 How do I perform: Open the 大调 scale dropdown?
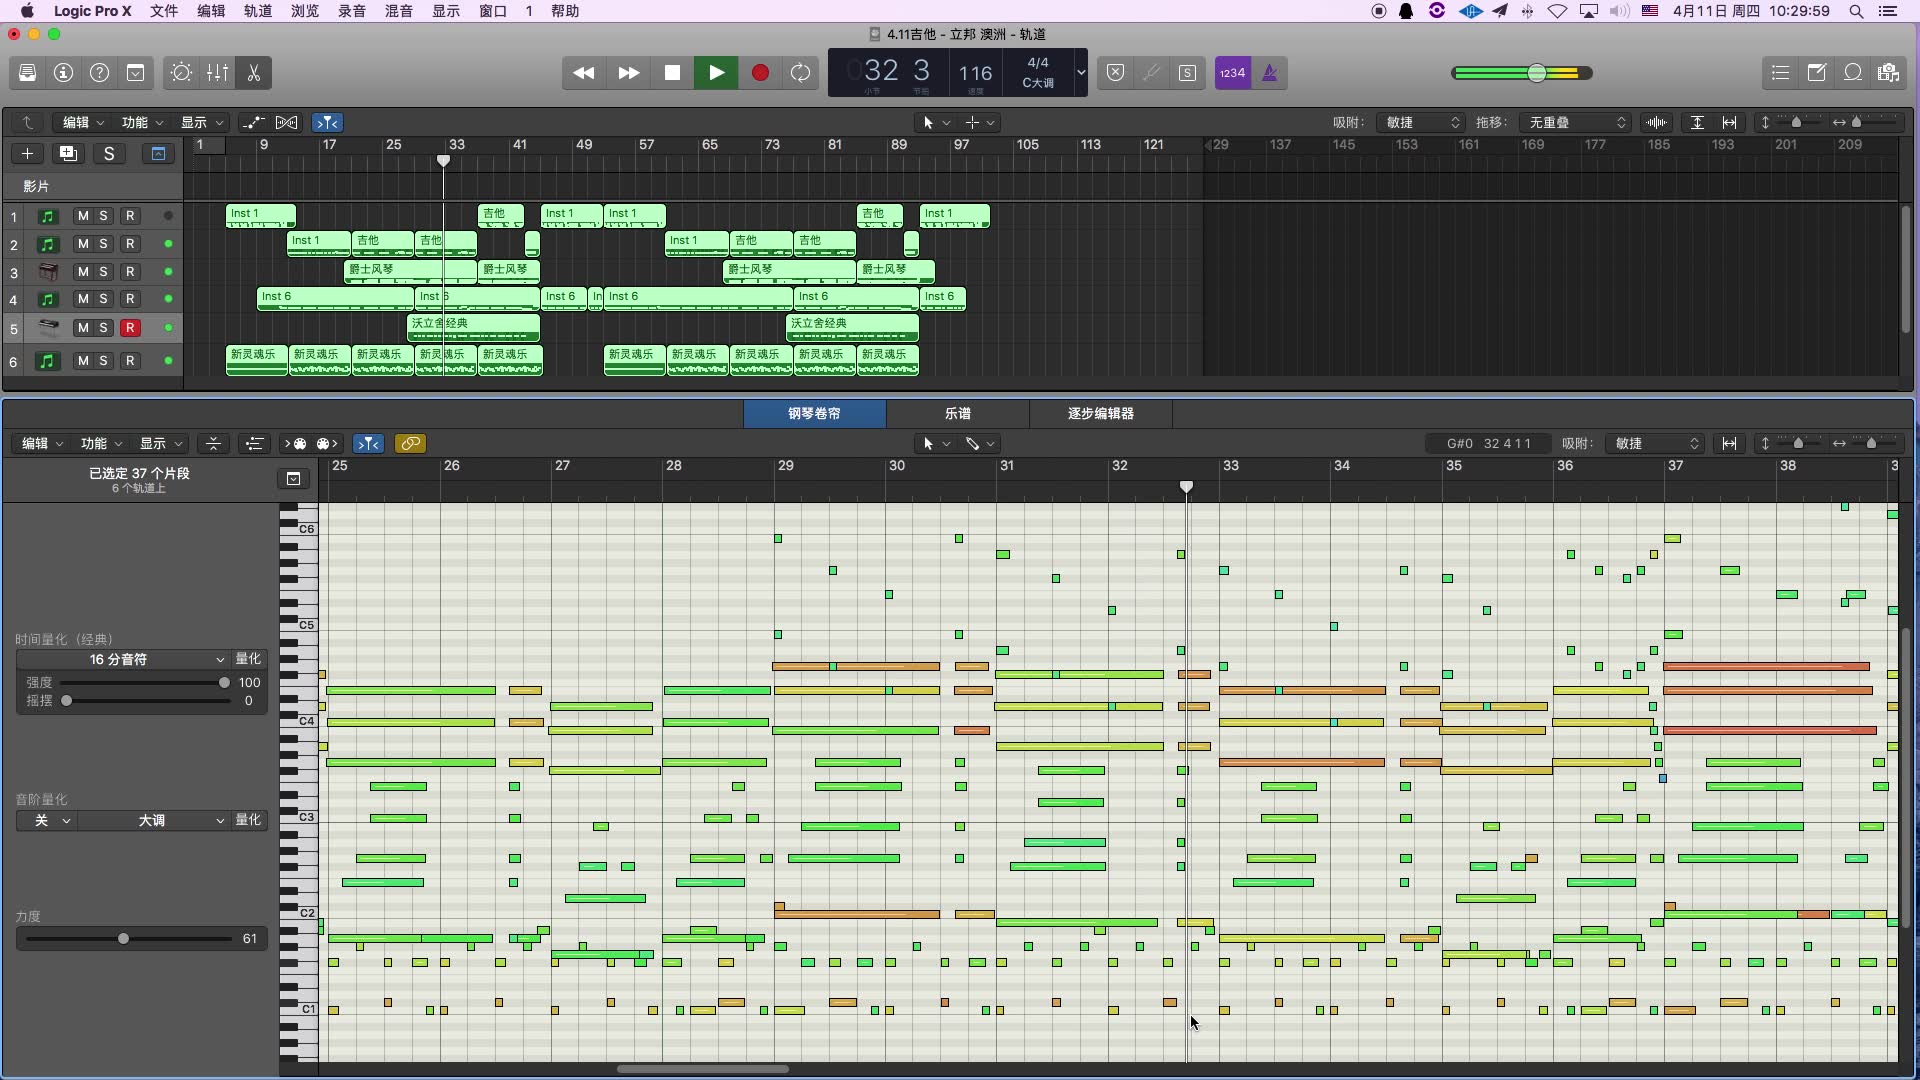152,820
